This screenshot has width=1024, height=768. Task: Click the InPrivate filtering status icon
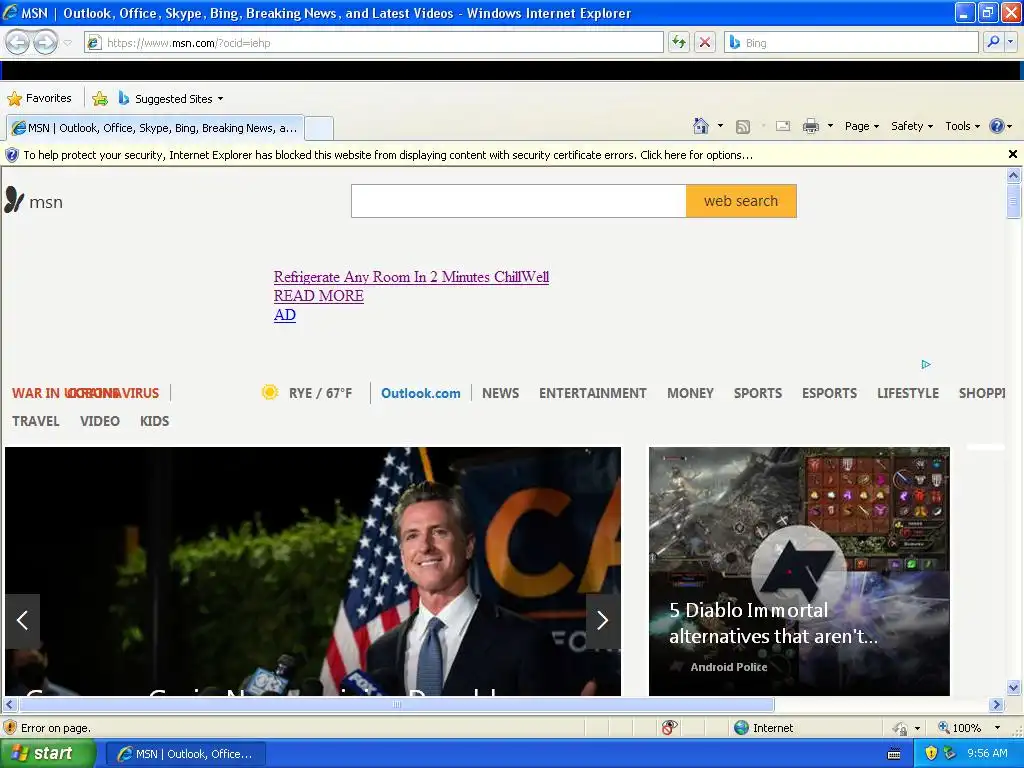669,728
